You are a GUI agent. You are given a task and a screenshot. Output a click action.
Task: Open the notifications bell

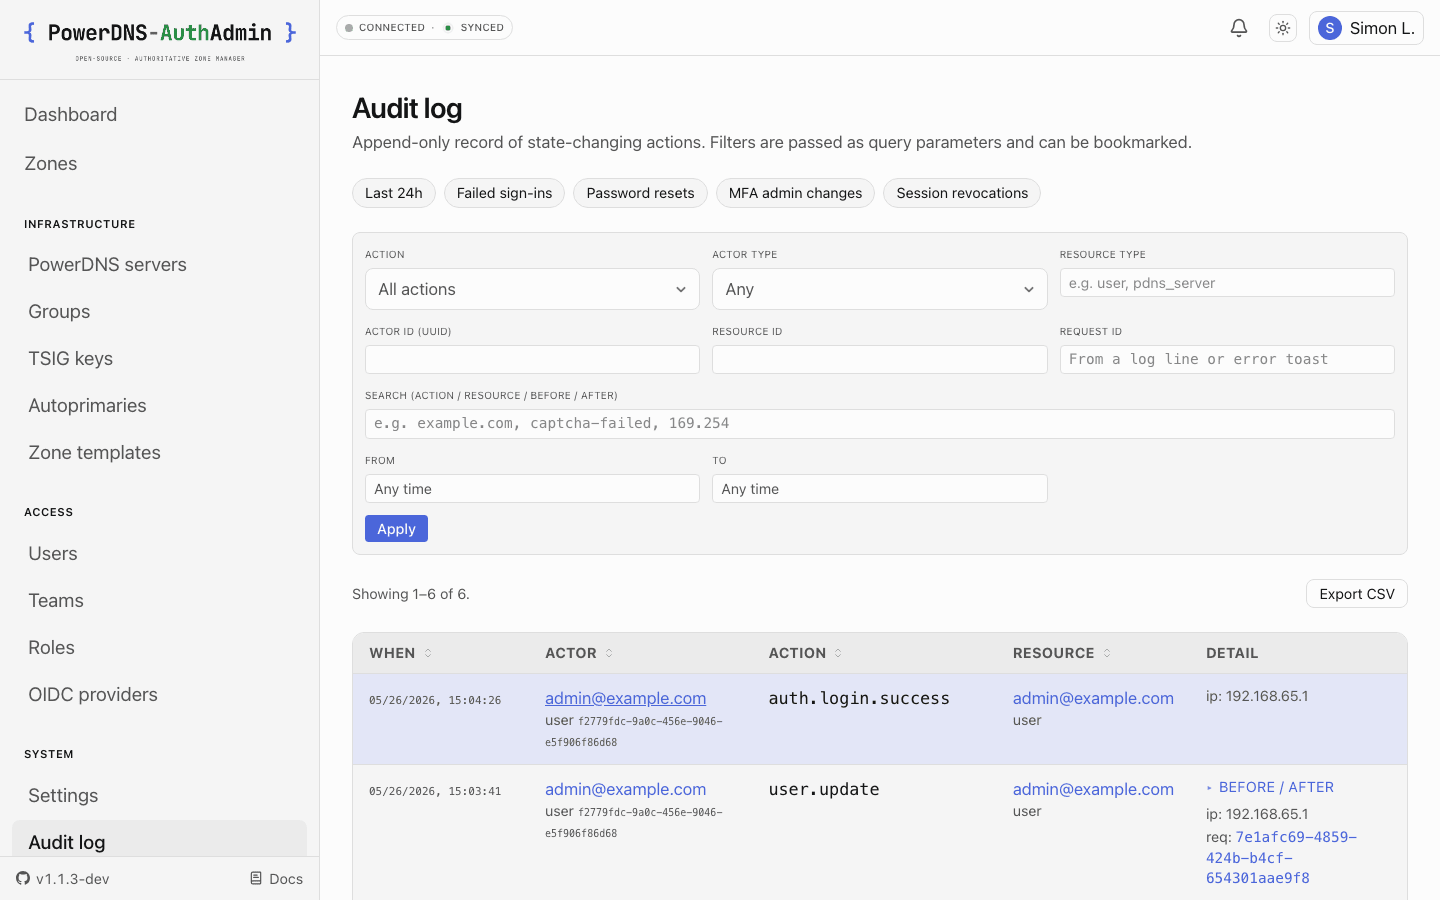[1239, 28]
